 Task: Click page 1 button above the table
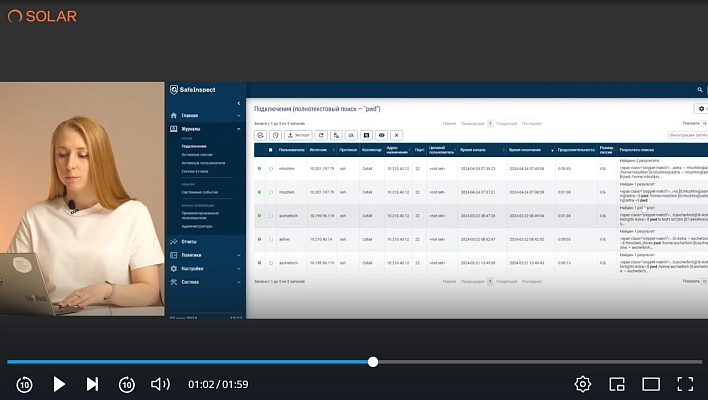490,123
